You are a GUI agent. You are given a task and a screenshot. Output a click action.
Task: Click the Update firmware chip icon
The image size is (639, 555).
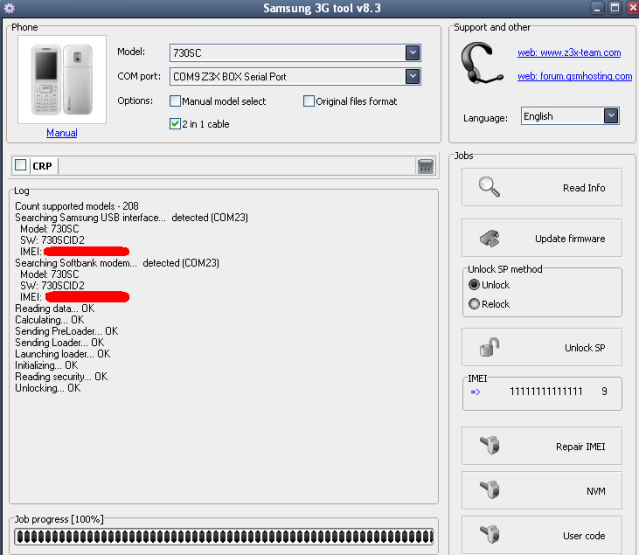(489, 238)
